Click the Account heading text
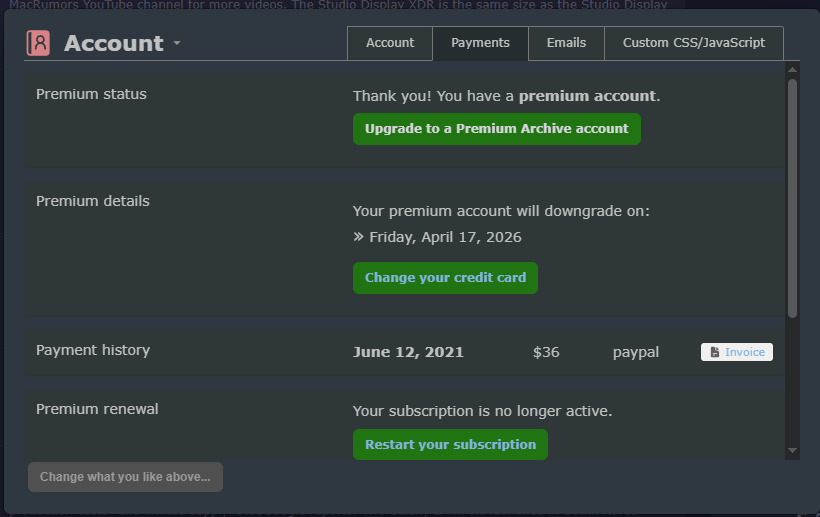The image size is (820, 517). click(x=113, y=43)
